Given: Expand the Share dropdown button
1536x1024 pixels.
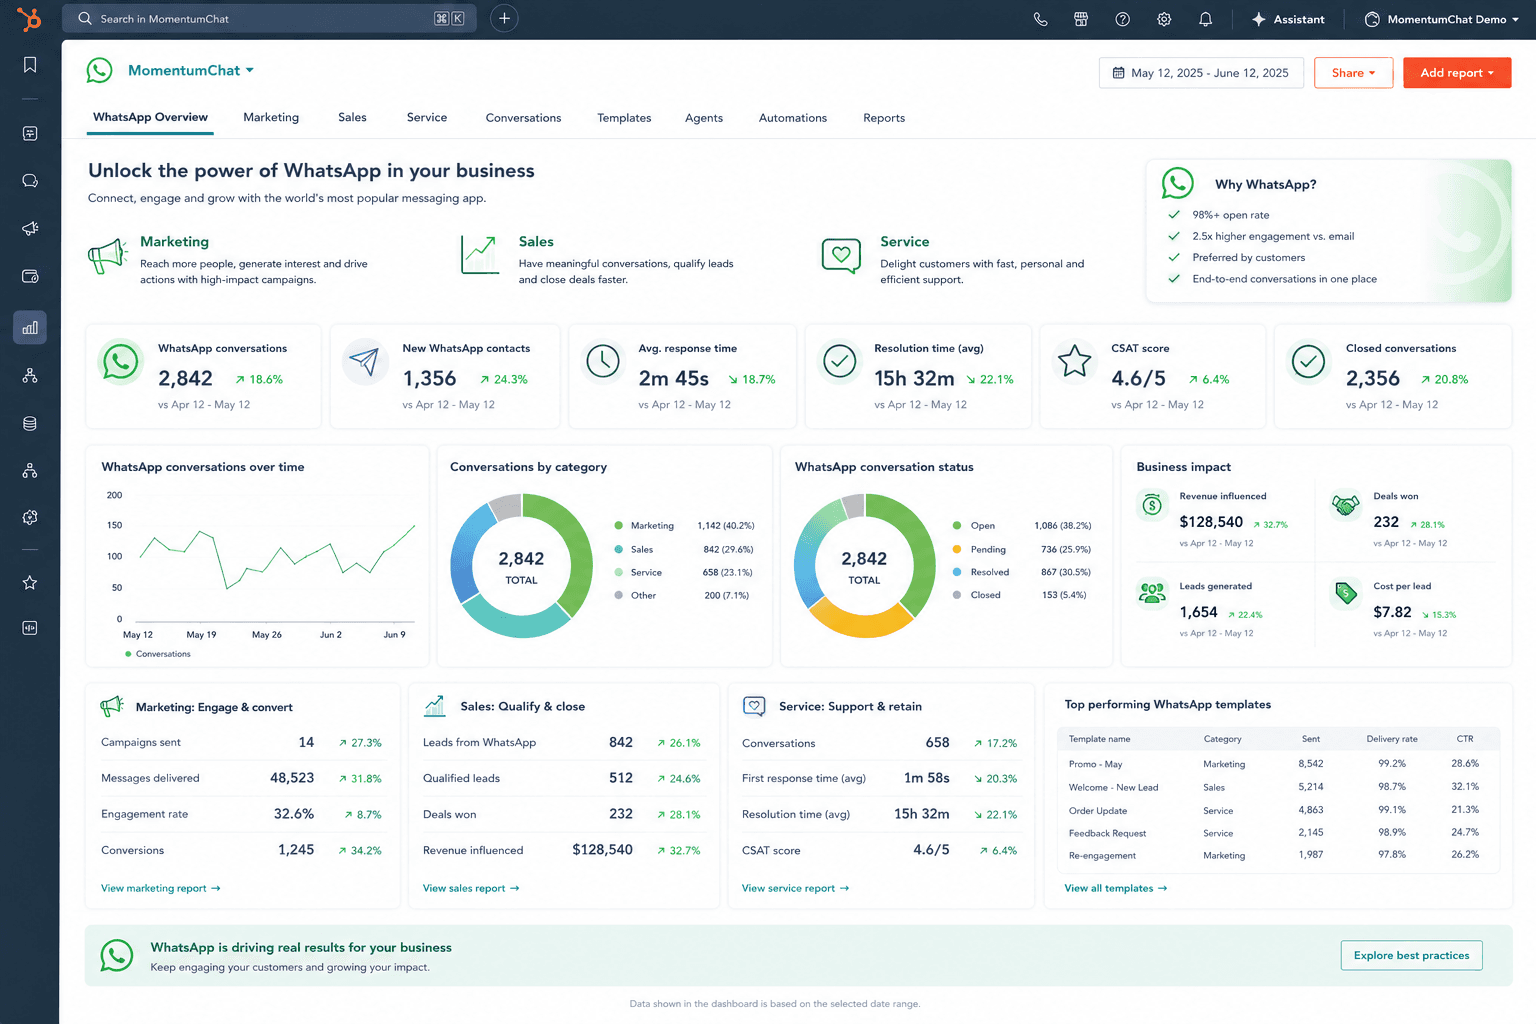Looking at the screenshot, I should 1353,73.
